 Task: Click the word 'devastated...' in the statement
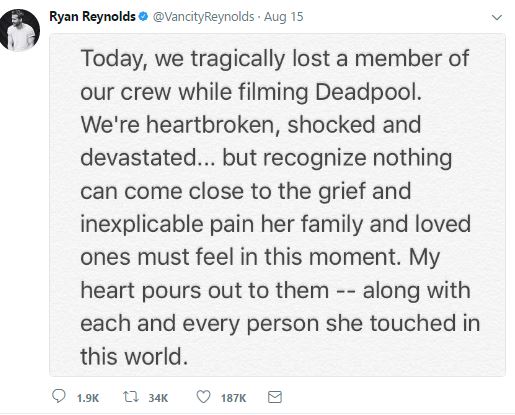(148, 158)
